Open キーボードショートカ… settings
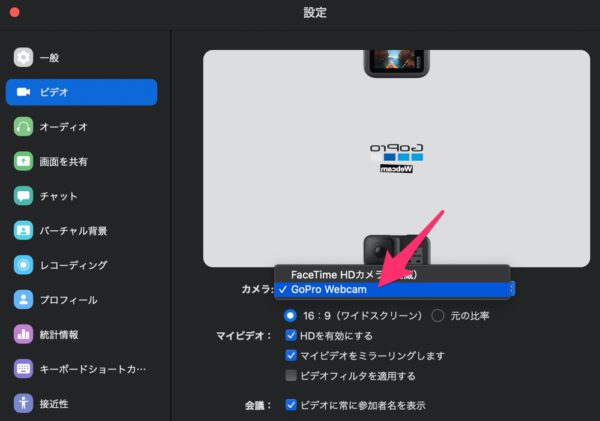This screenshot has height=421, width=600. pos(81,369)
